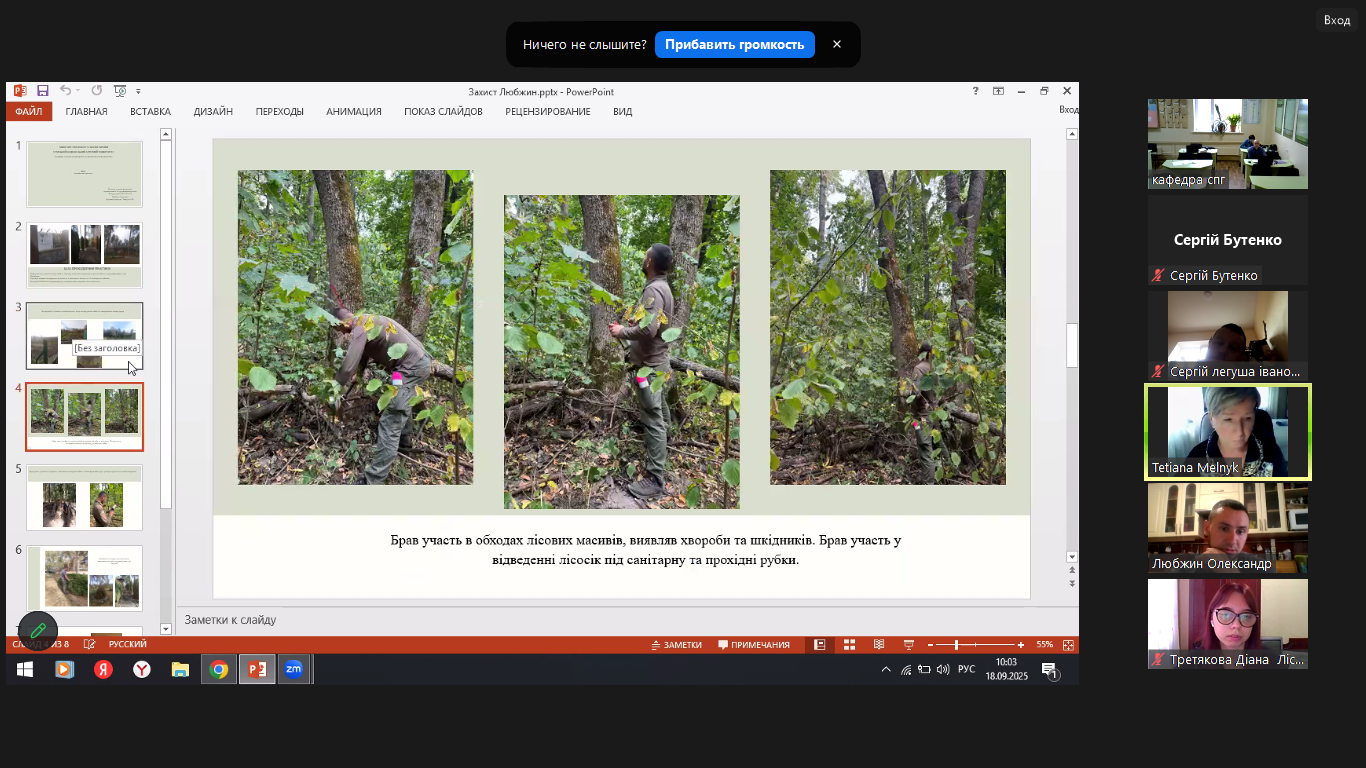Launch Yandex Browser from the taskbar
1366x768 pixels.
click(x=142, y=670)
